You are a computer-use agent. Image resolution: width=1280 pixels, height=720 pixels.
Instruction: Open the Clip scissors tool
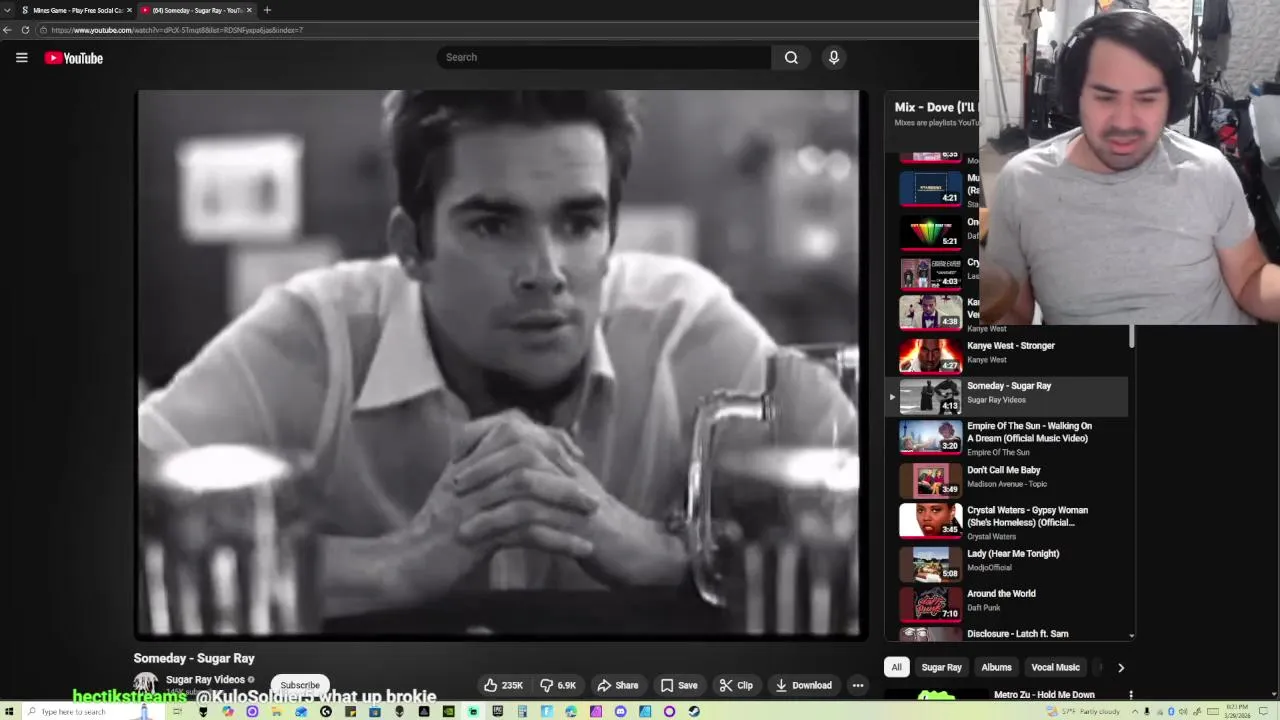[736, 685]
